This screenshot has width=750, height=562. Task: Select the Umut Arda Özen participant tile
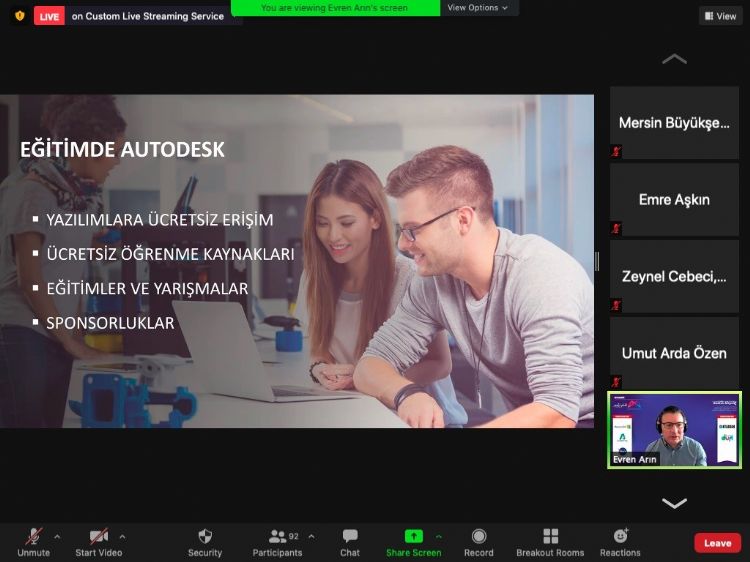[x=674, y=353]
